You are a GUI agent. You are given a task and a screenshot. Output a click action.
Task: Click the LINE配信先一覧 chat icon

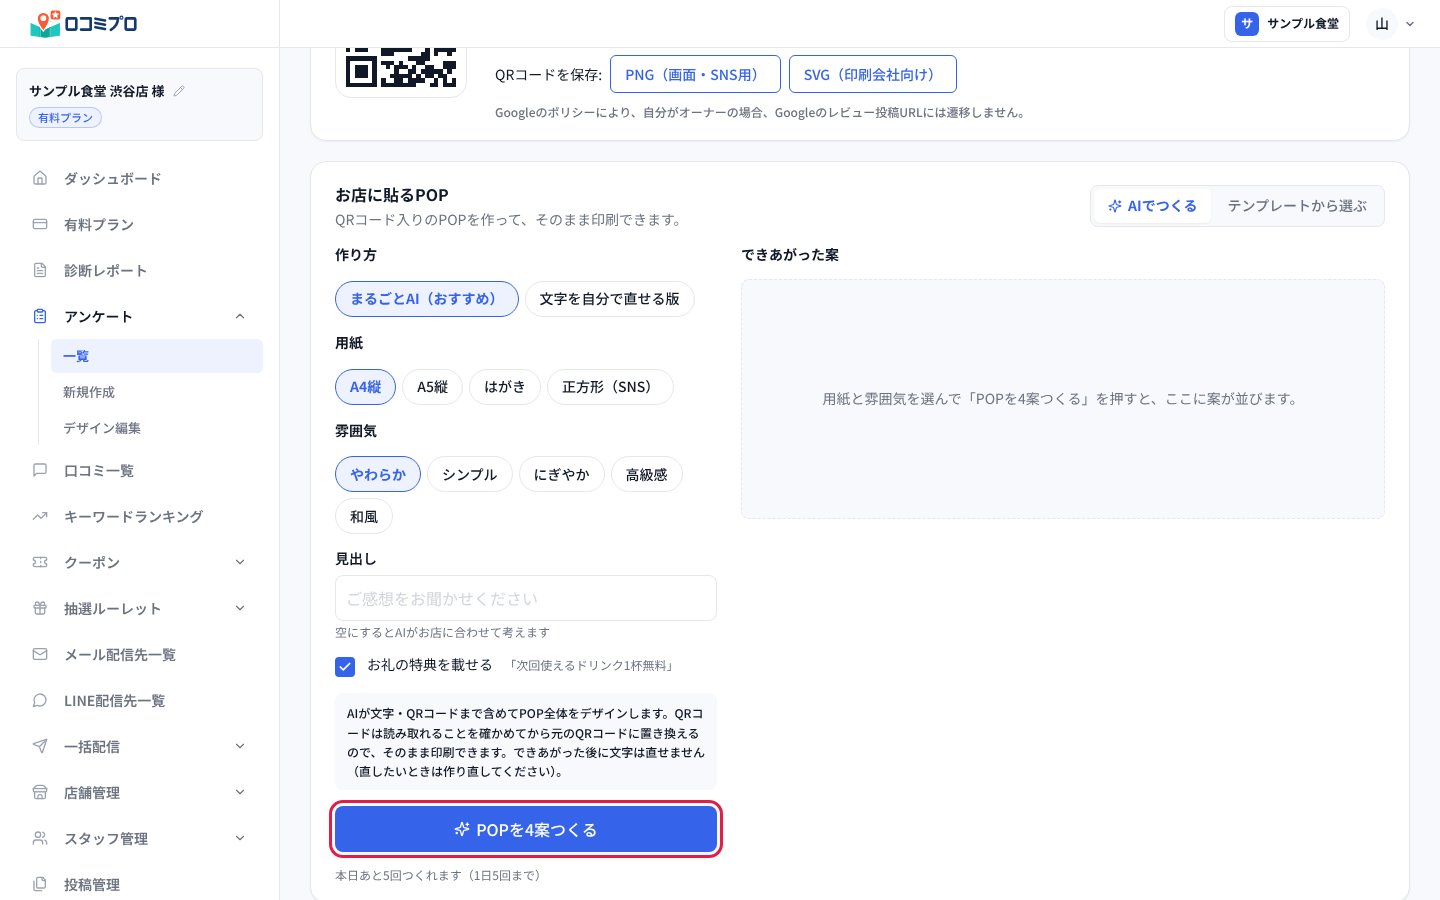[40, 700]
